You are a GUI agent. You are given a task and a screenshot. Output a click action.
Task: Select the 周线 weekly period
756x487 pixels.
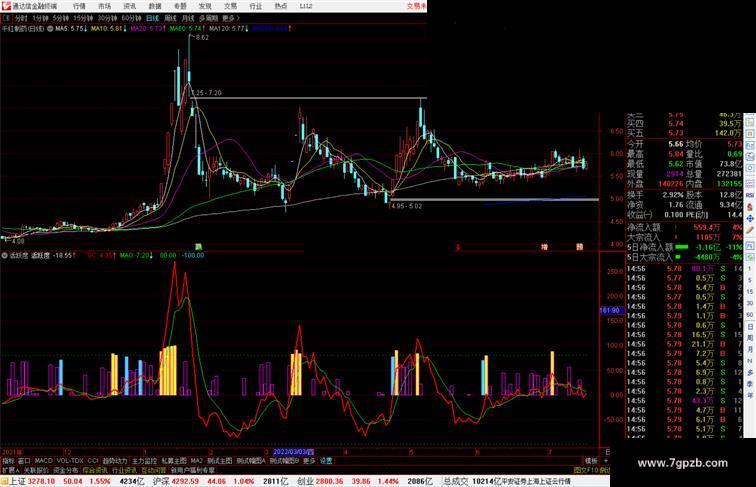point(171,18)
